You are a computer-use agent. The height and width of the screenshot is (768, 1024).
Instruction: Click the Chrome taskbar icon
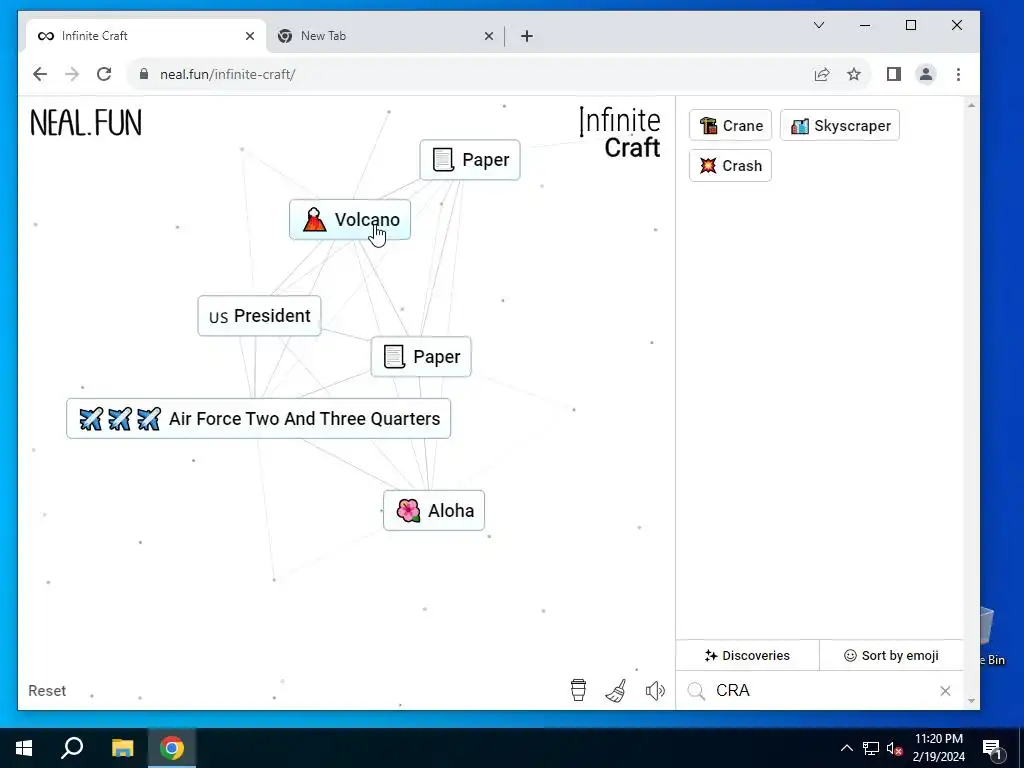[172, 748]
